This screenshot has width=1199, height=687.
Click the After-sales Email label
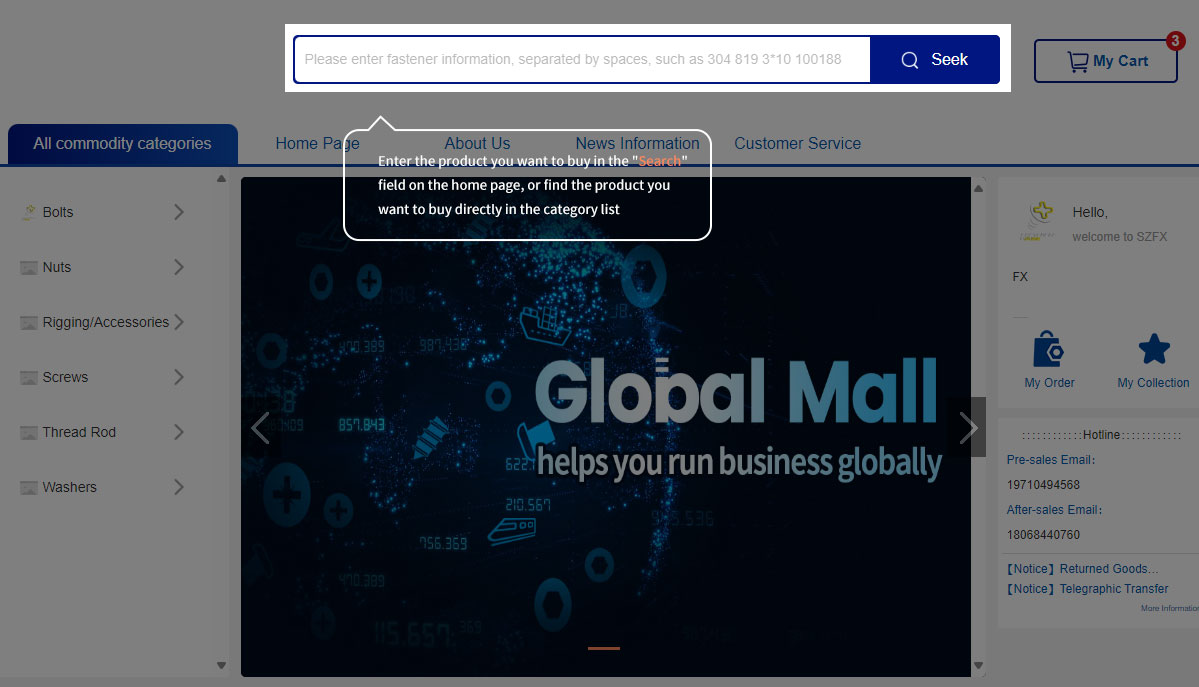tap(1054, 510)
